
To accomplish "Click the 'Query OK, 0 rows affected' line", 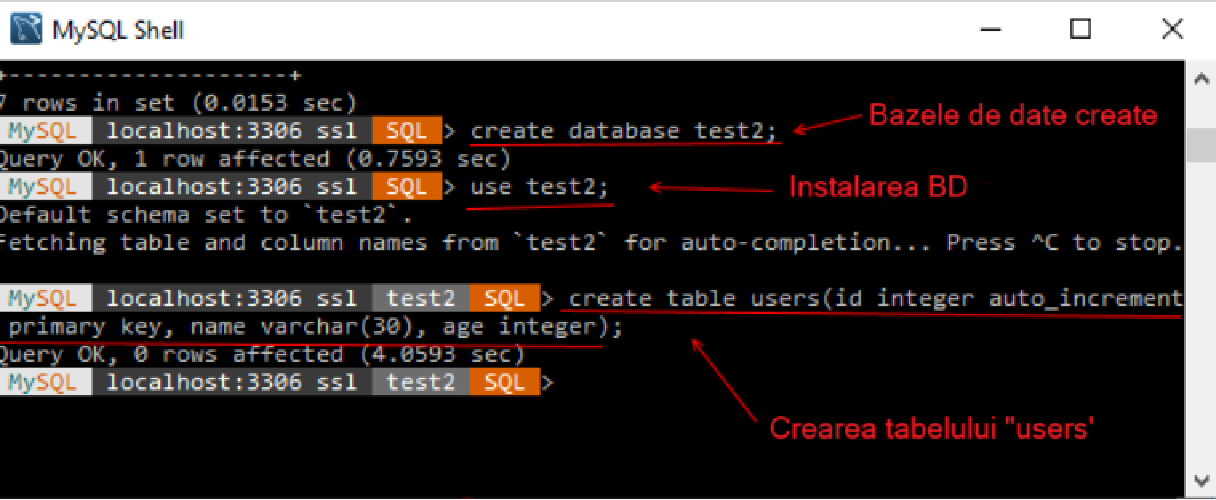I will pos(262,355).
